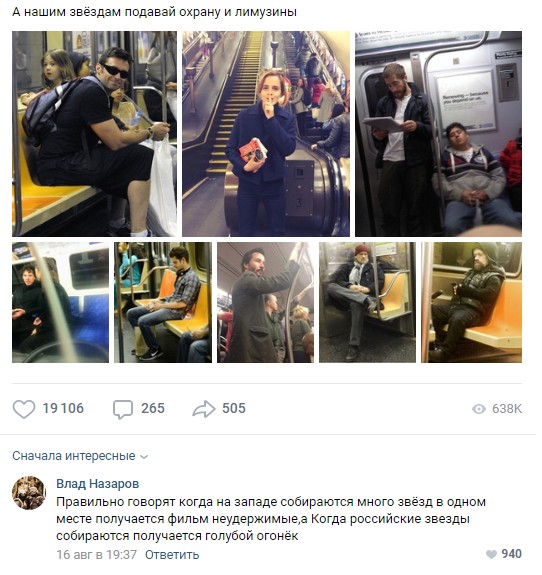Open the comments speech bubble icon
The width and height of the screenshot is (542, 575).
123,409
